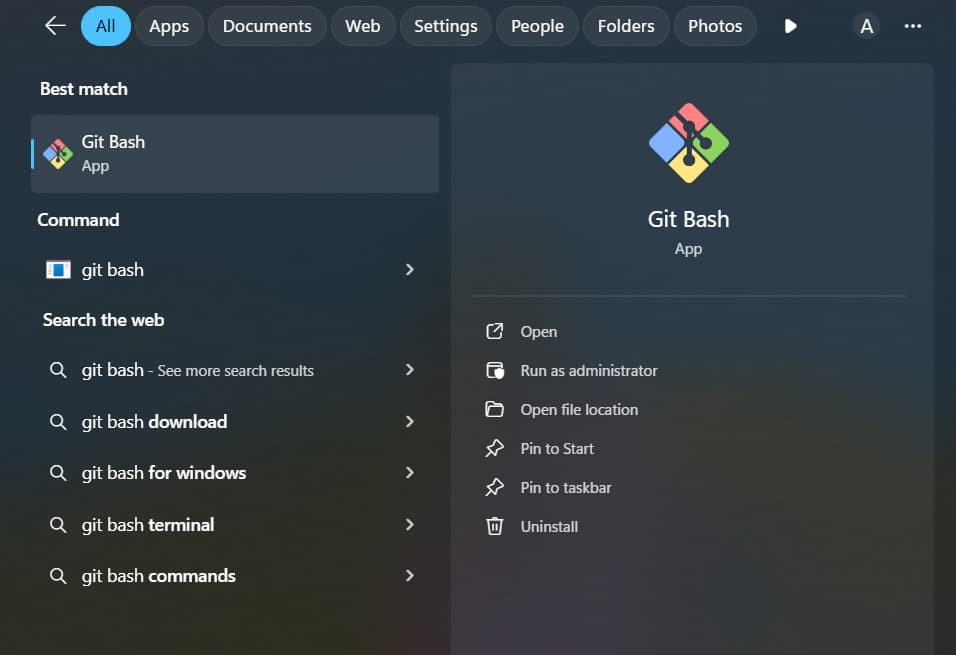This screenshot has height=655, width=956.
Task: Click the Search the web section heading
Action: [x=104, y=320]
